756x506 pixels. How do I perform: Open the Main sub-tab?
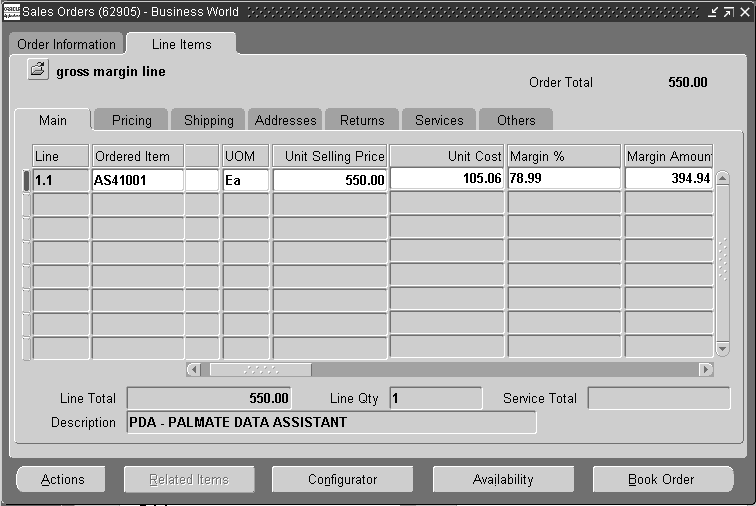point(53,120)
